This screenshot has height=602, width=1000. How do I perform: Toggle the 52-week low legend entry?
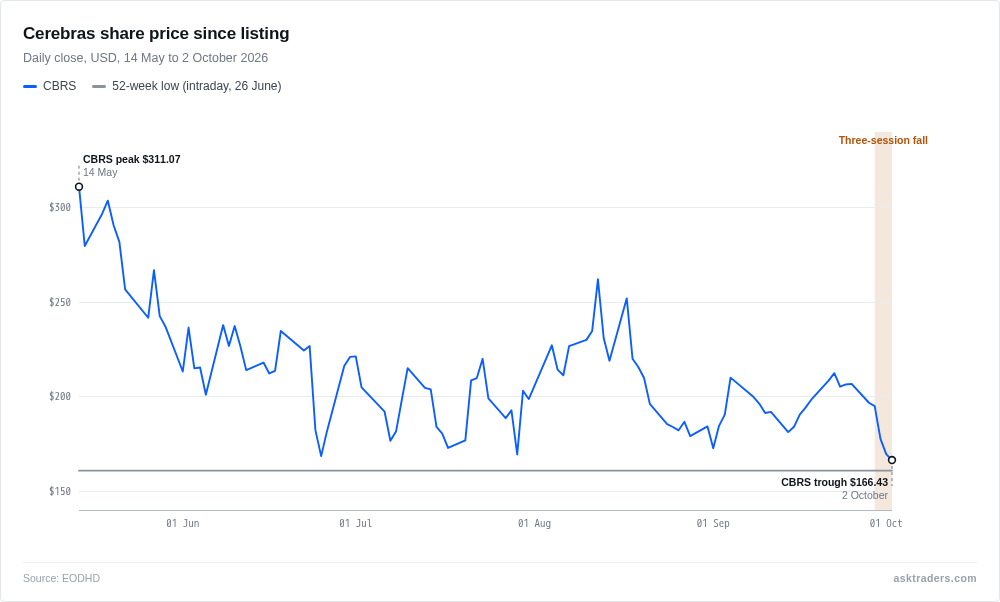[x=187, y=86]
